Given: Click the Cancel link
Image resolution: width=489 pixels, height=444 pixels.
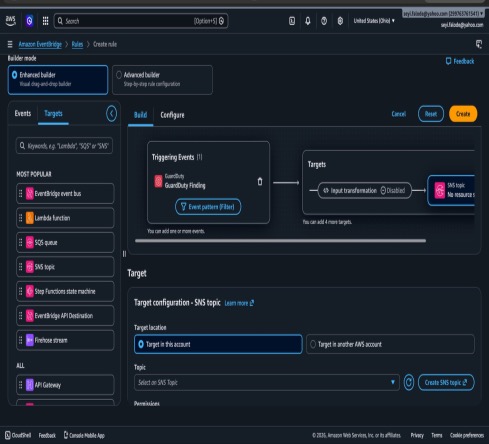Looking at the screenshot, I should pyautogui.click(x=399, y=114).
